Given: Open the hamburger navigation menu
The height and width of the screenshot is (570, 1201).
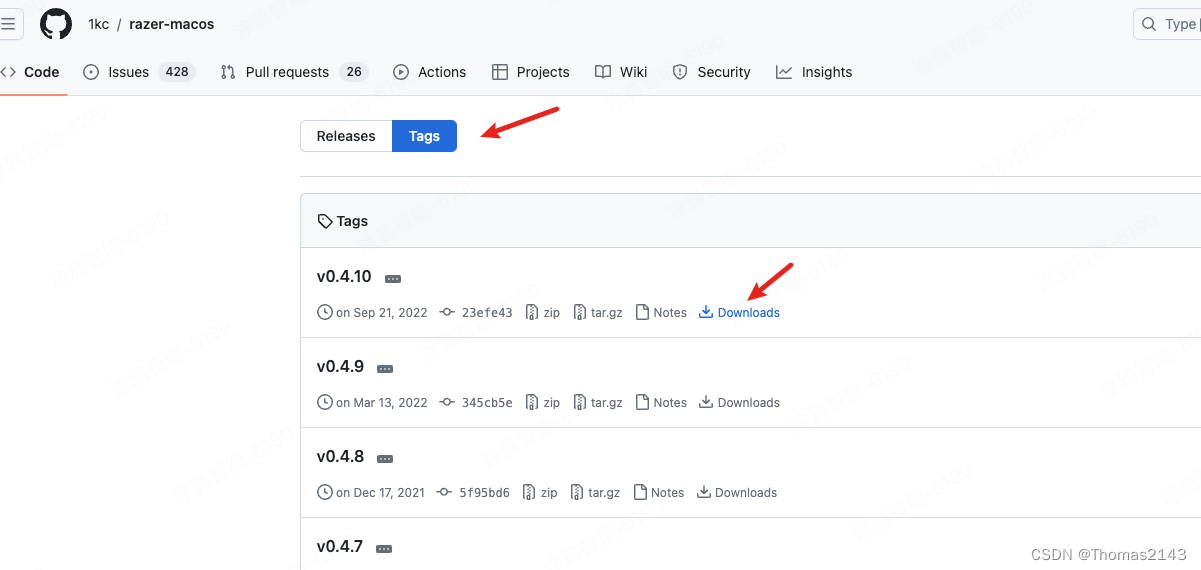Looking at the screenshot, I should tap(8, 24).
